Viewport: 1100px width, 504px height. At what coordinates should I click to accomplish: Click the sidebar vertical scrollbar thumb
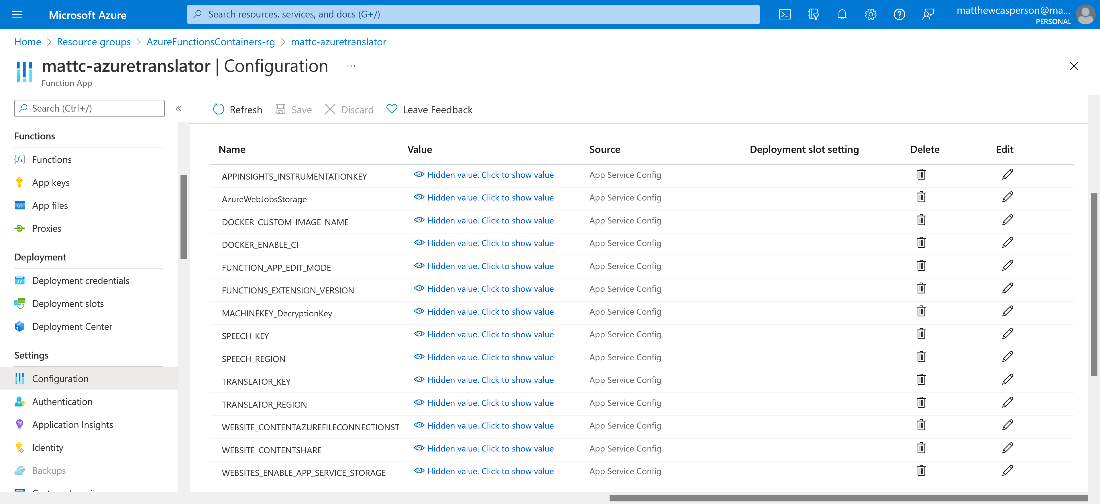(x=184, y=217)
